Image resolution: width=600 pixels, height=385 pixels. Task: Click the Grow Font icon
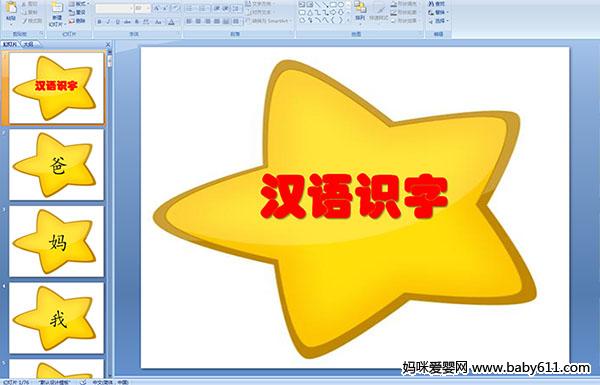[157, 8]
